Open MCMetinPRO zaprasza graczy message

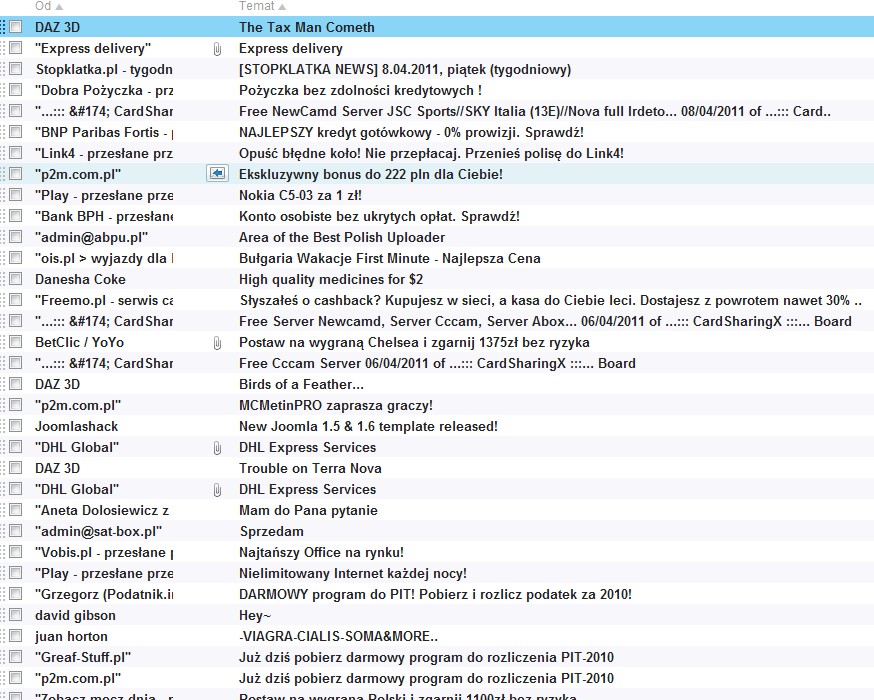336,405
